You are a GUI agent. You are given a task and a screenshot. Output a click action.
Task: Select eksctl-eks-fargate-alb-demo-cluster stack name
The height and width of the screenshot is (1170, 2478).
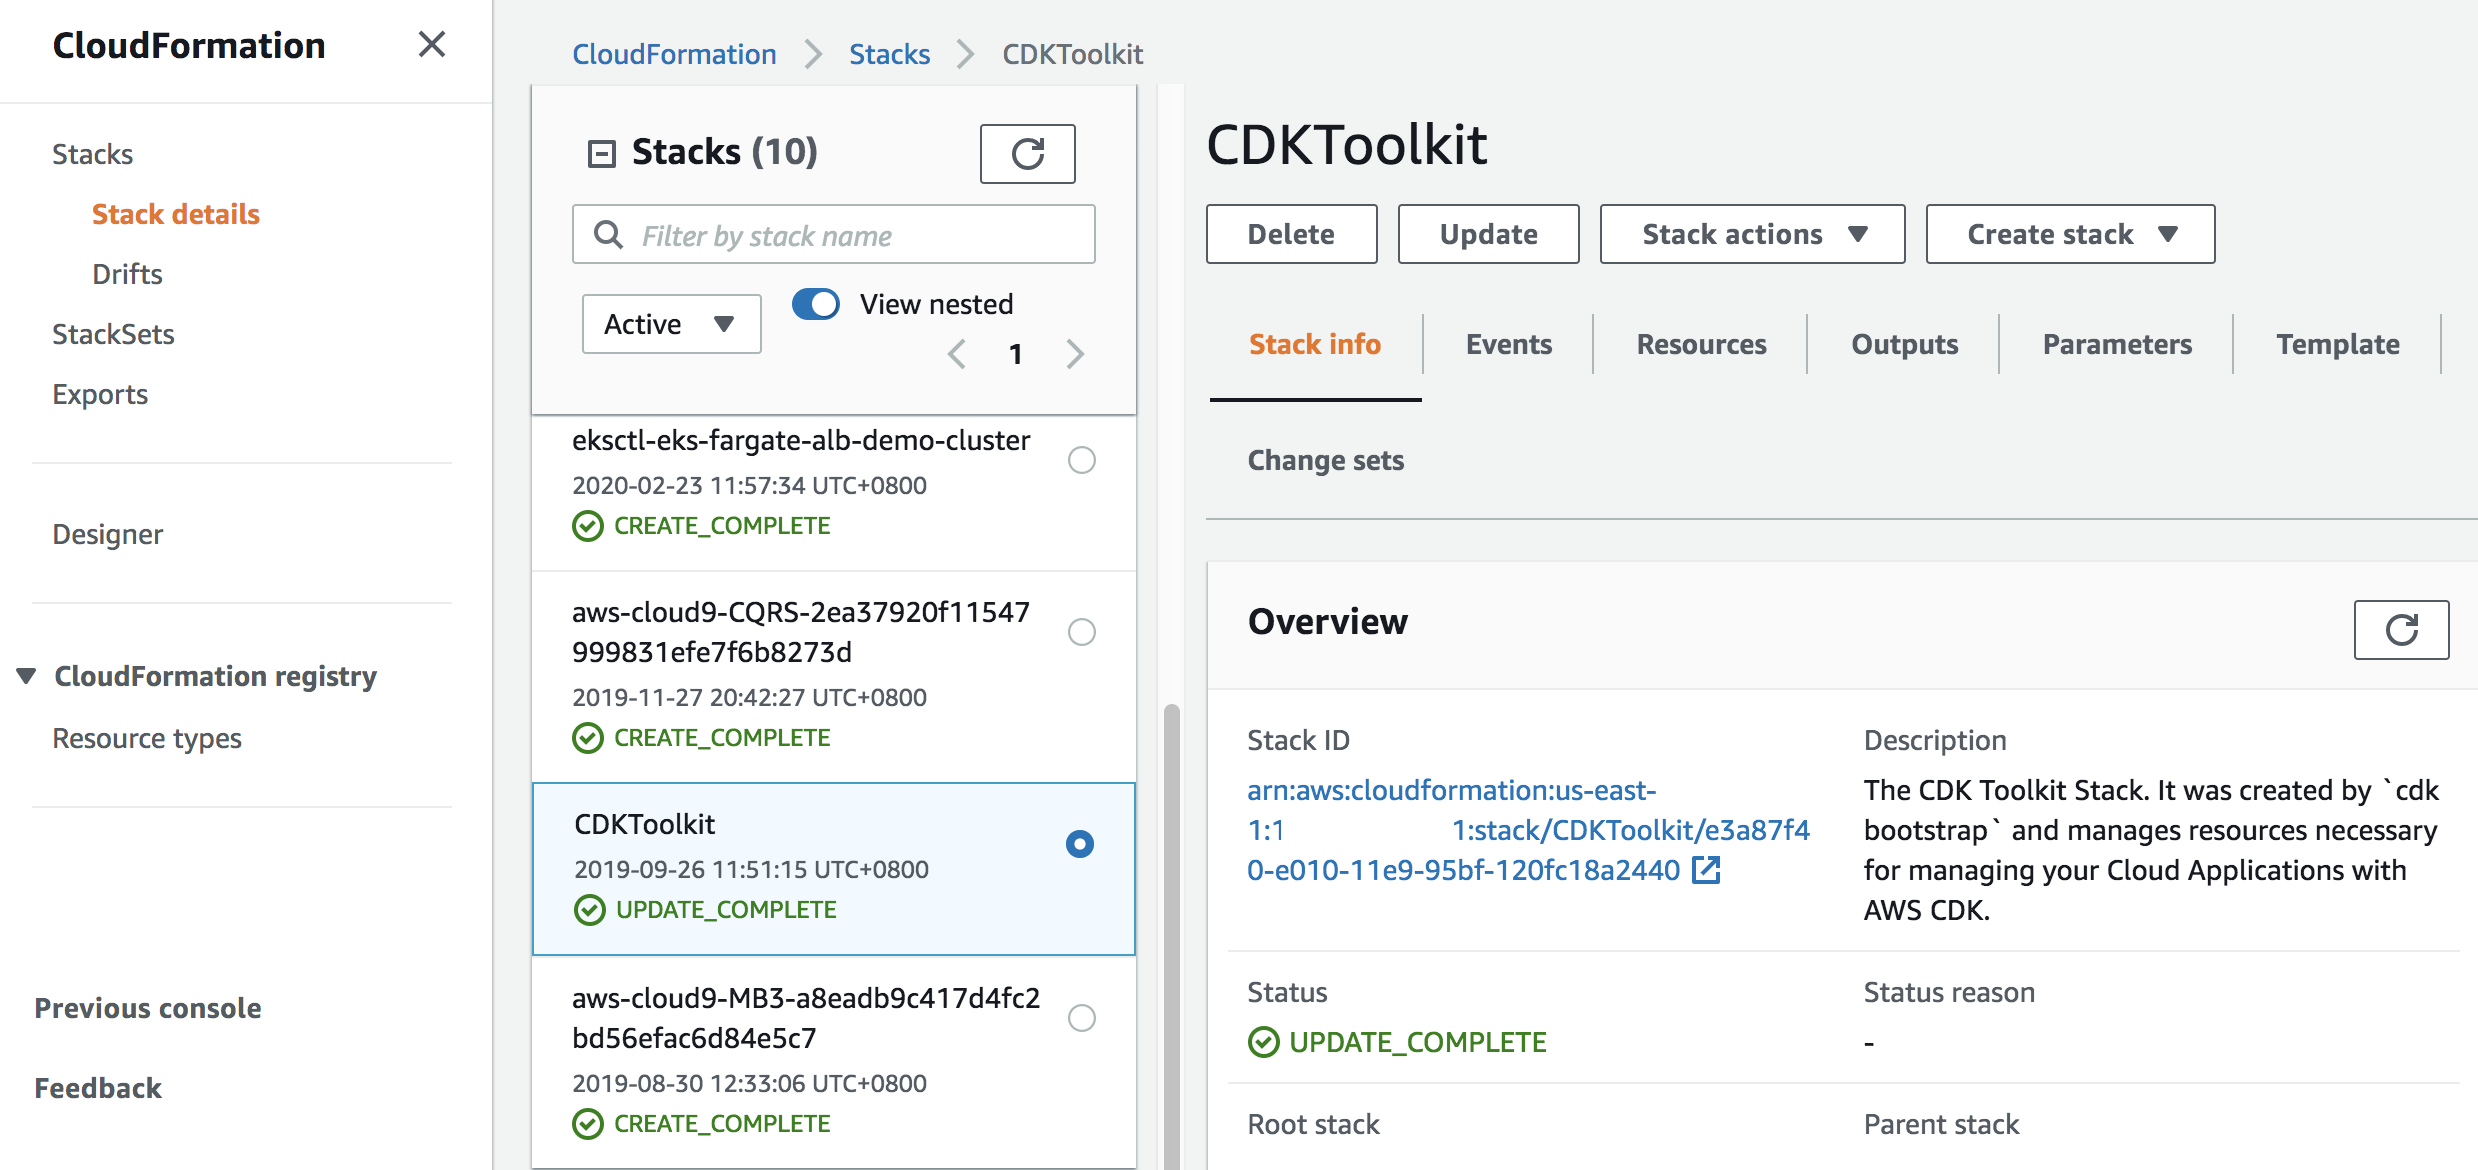(801, 440)
